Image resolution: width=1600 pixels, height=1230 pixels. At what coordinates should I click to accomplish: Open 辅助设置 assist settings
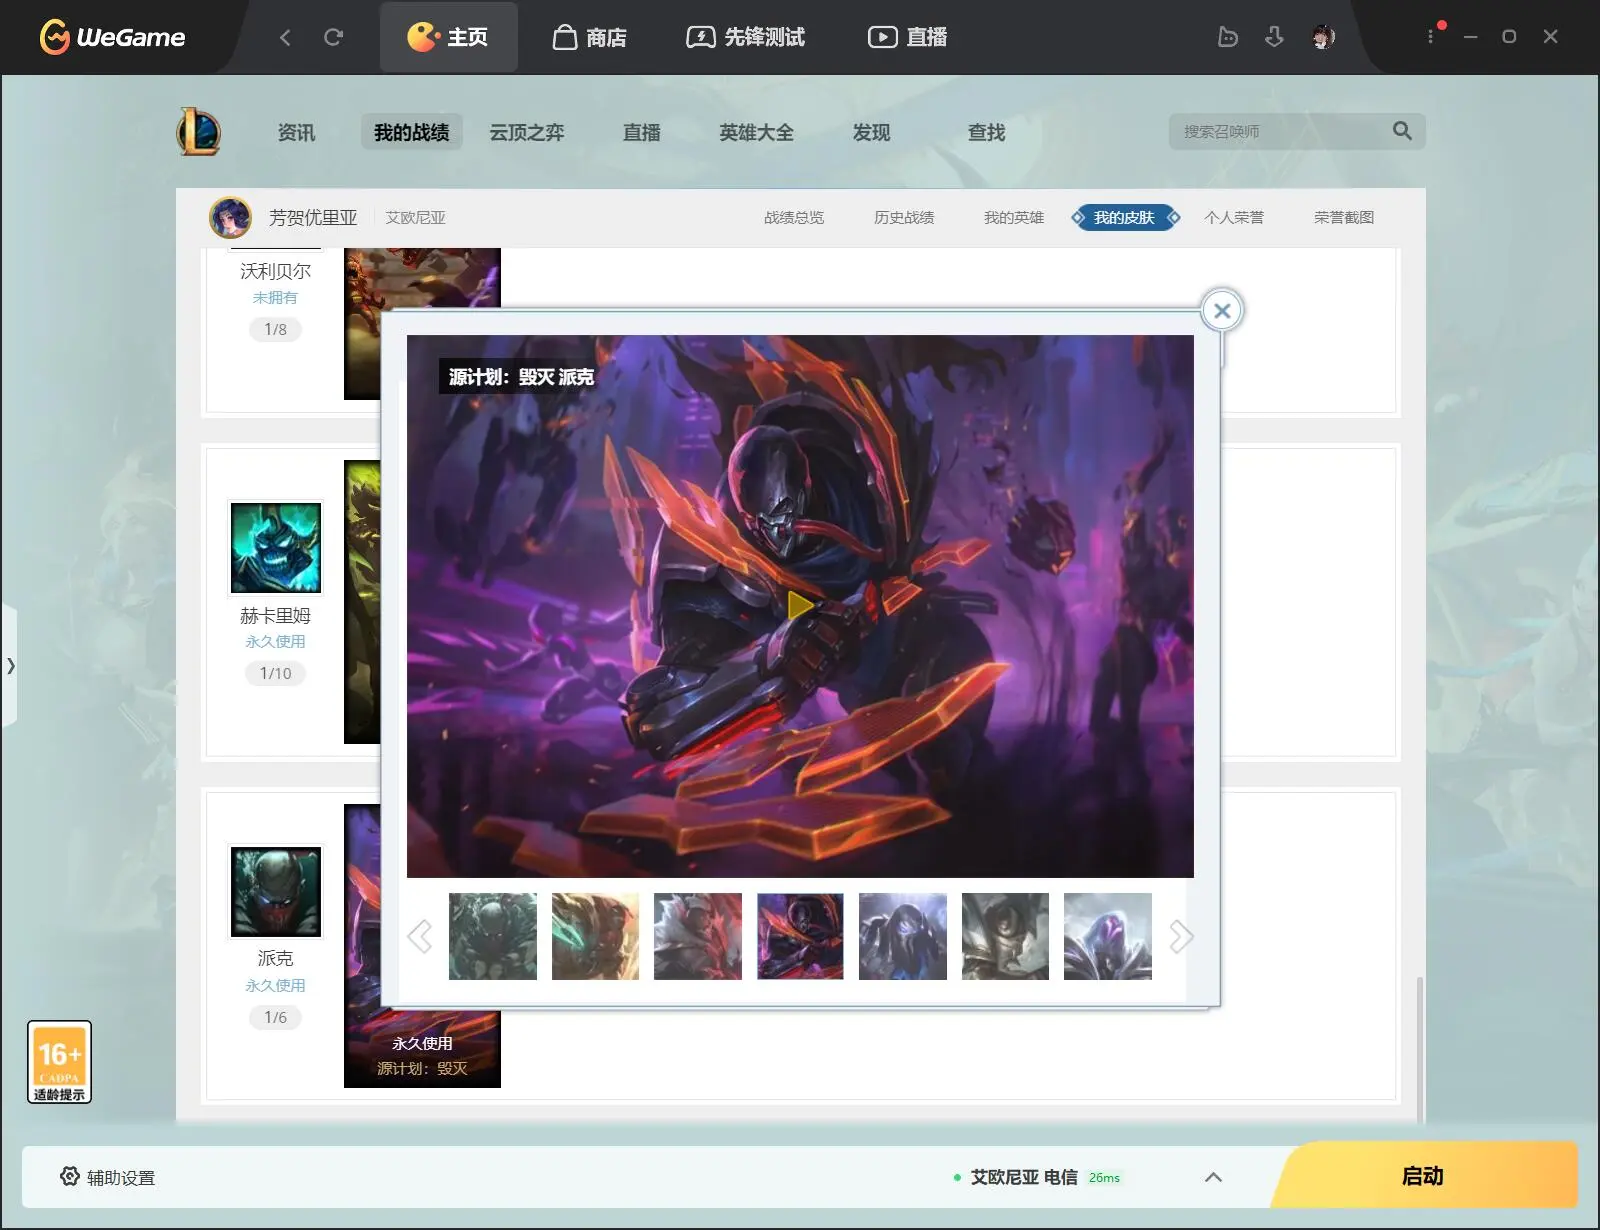(108, 1177)
